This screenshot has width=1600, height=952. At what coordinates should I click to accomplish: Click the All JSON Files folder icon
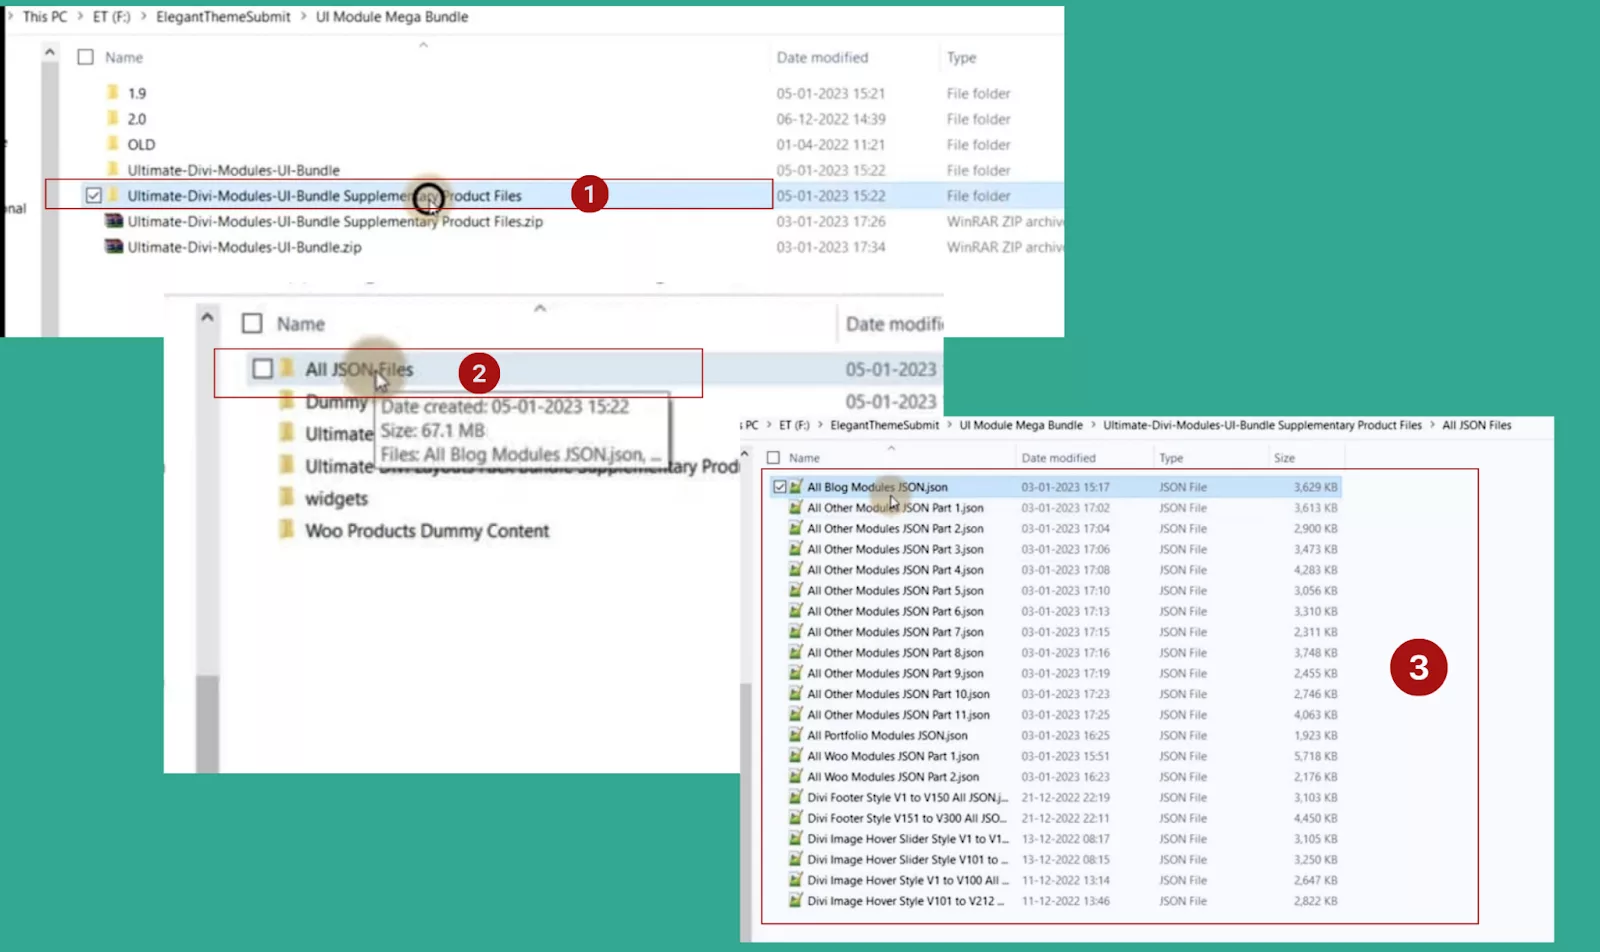[287, 369]
